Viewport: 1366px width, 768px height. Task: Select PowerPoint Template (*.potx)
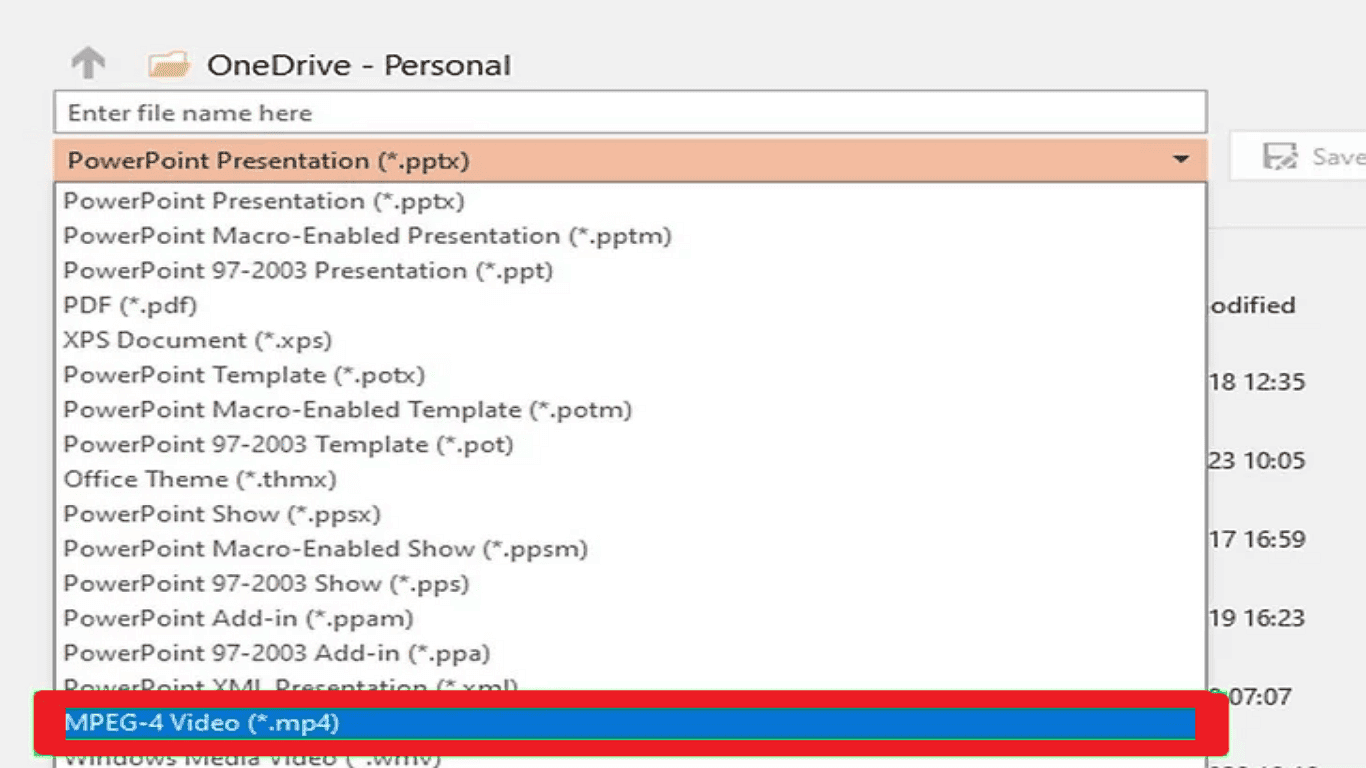coord(630,375)
